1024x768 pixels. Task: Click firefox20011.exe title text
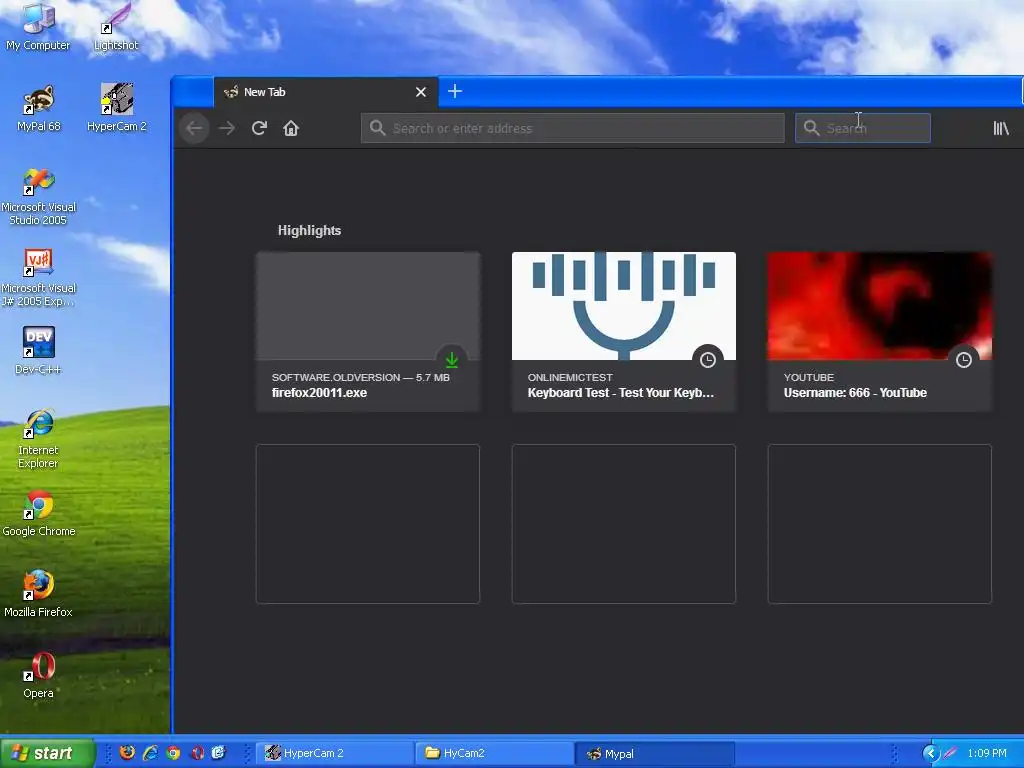point(319,392)
